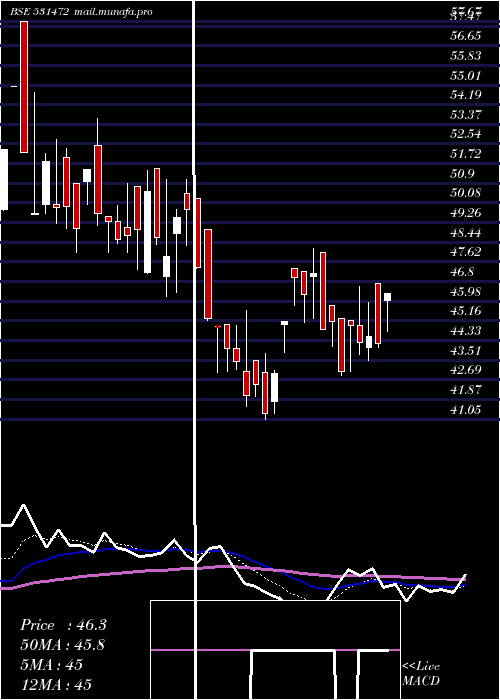Click the '50MA : 45.8' readout

pyautogui.click(x=62, y=645)
